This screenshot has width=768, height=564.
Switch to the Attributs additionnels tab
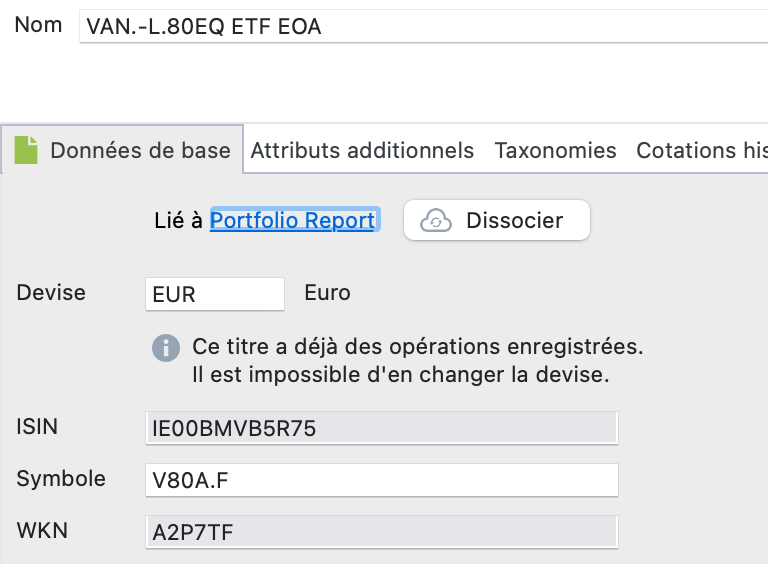coord(362,150)
